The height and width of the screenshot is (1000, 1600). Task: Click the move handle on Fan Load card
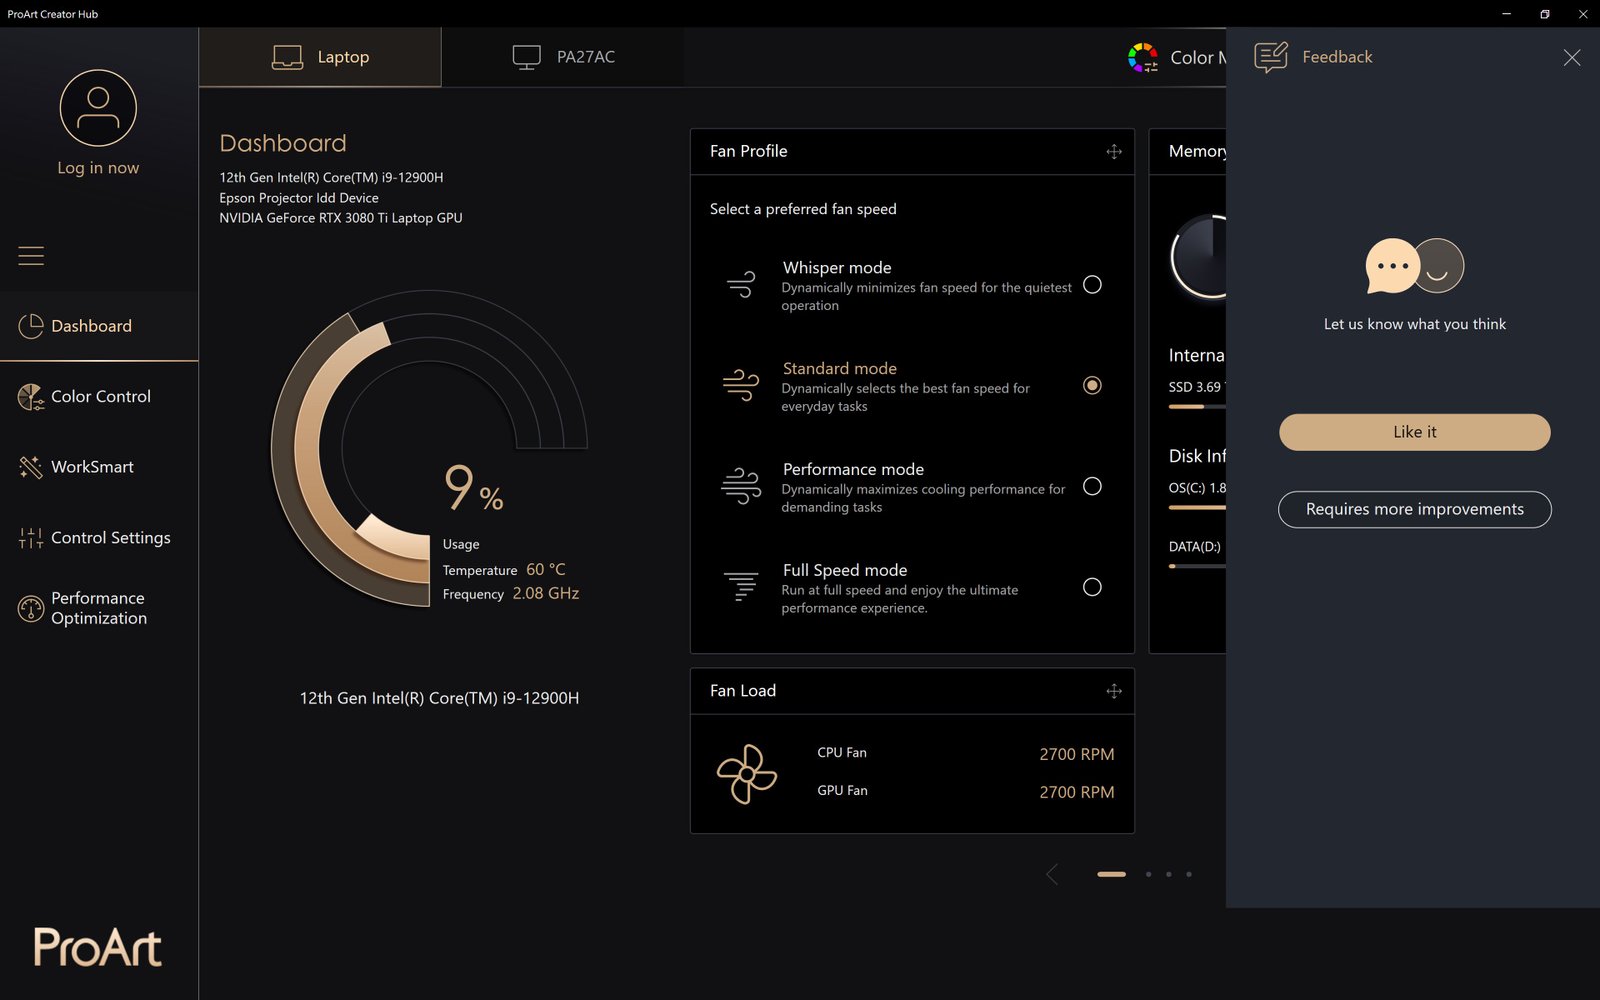[1113, 691]
